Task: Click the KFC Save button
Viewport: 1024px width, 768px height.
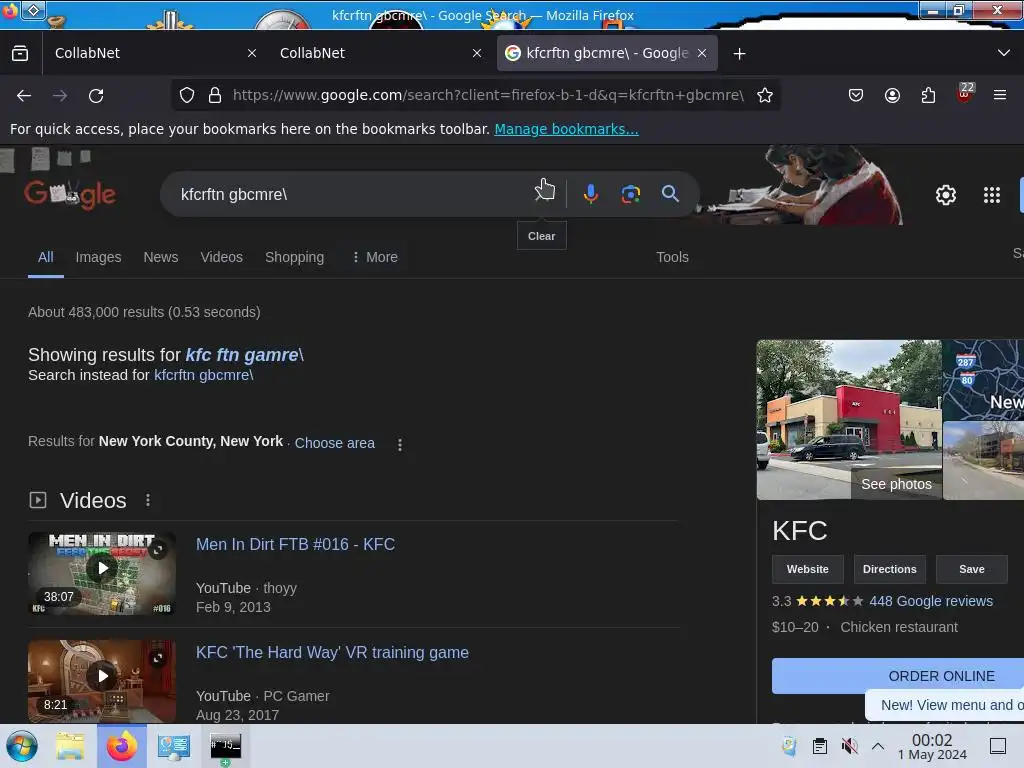Action: click(x=972, y=569)
